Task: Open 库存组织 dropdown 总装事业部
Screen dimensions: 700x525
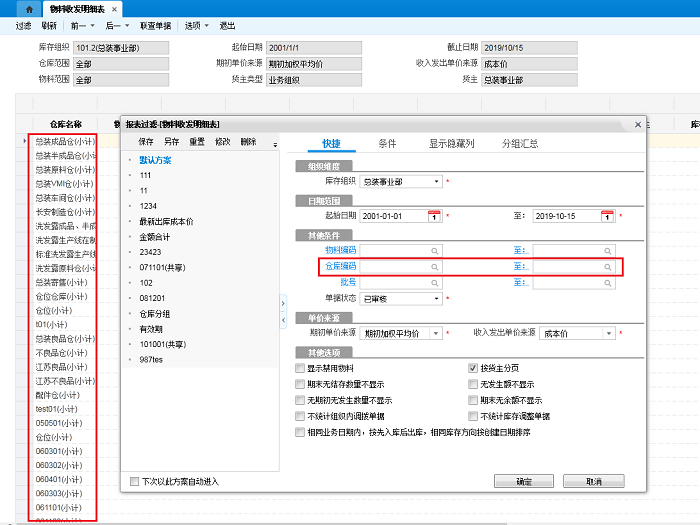Action: [x=436, y=182]
